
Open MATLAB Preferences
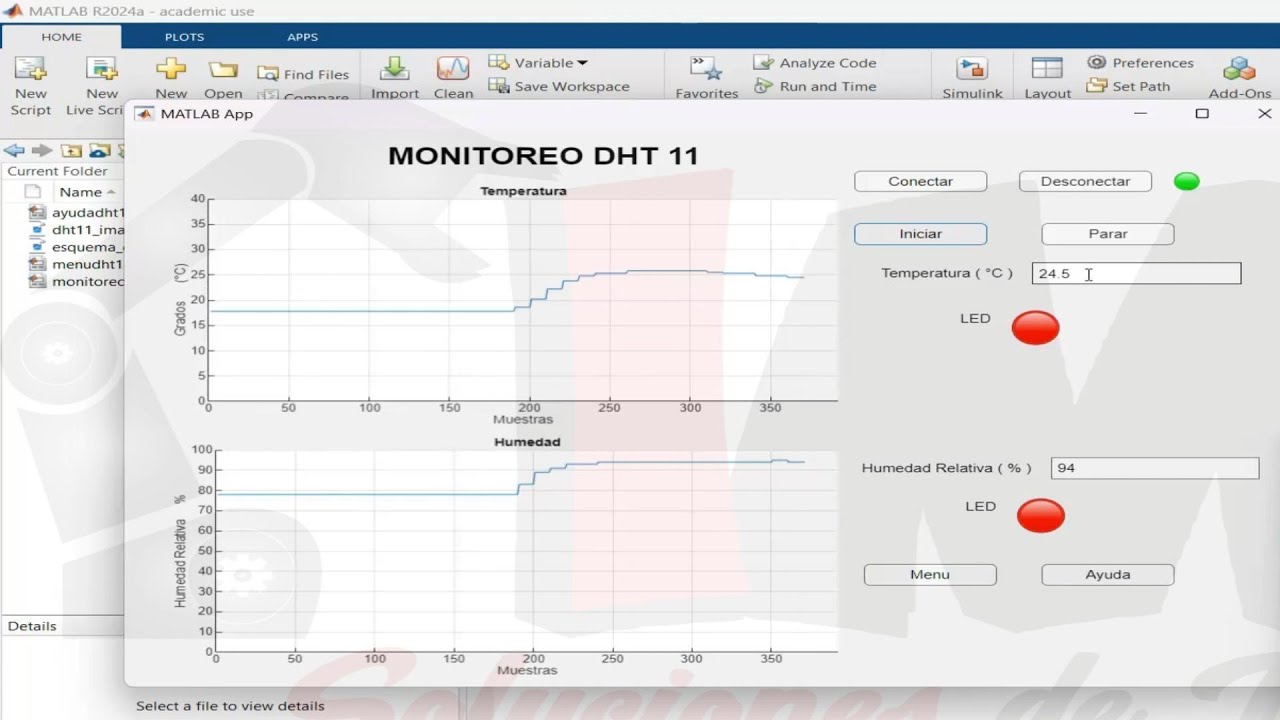1140,62
